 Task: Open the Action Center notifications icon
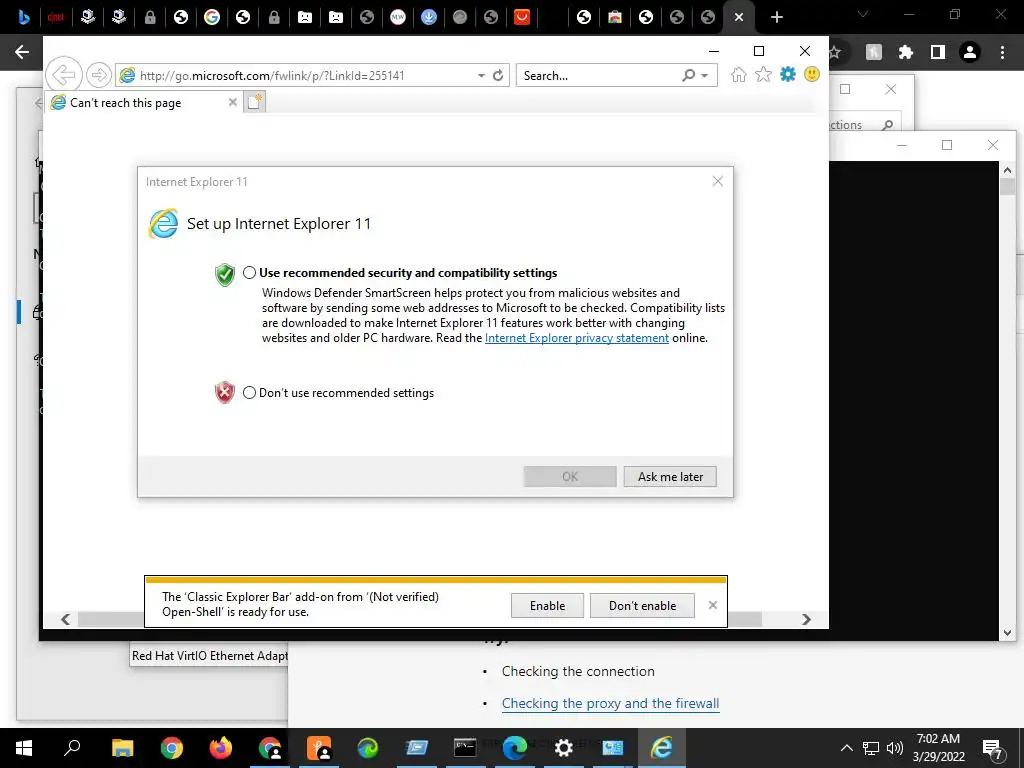point(993,749)
